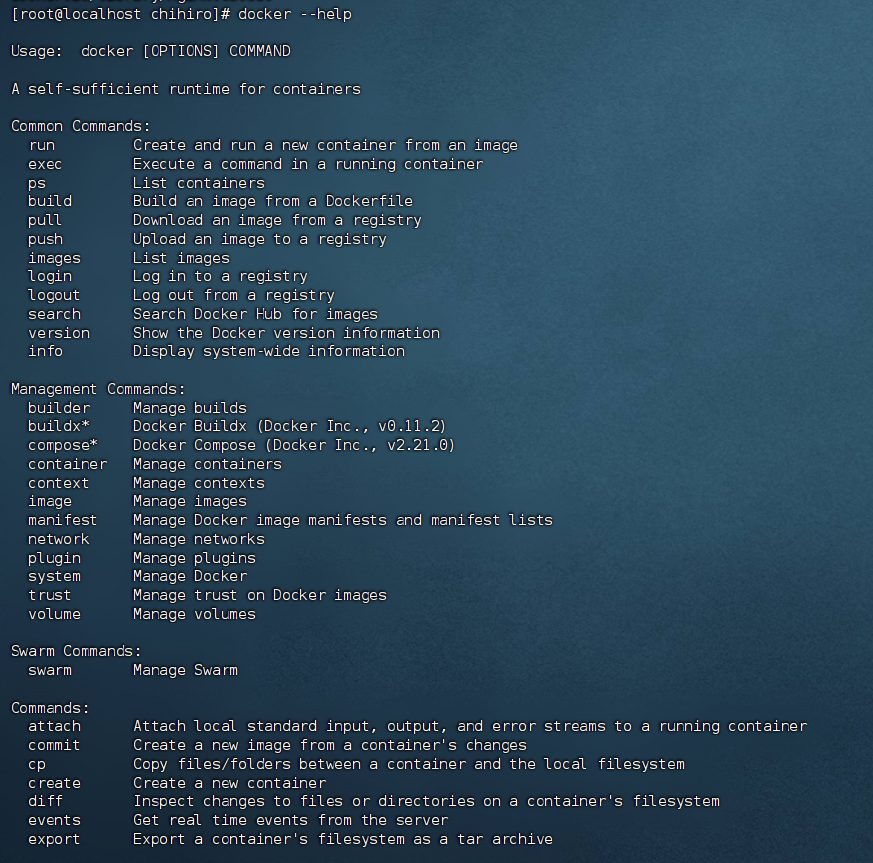The image size is (873, 863).
Task: Select the 'buildx*' management command
Action: tap(59, 426)
